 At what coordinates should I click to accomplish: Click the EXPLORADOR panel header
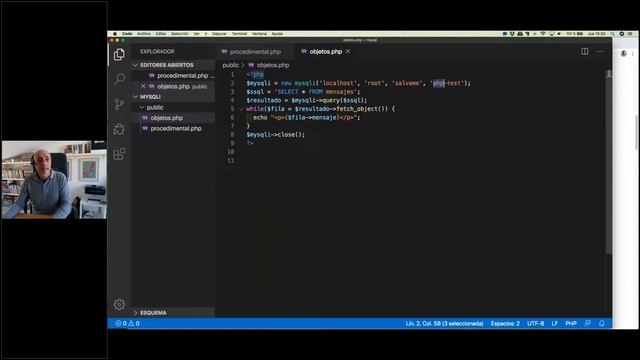[x=158, y=51]
